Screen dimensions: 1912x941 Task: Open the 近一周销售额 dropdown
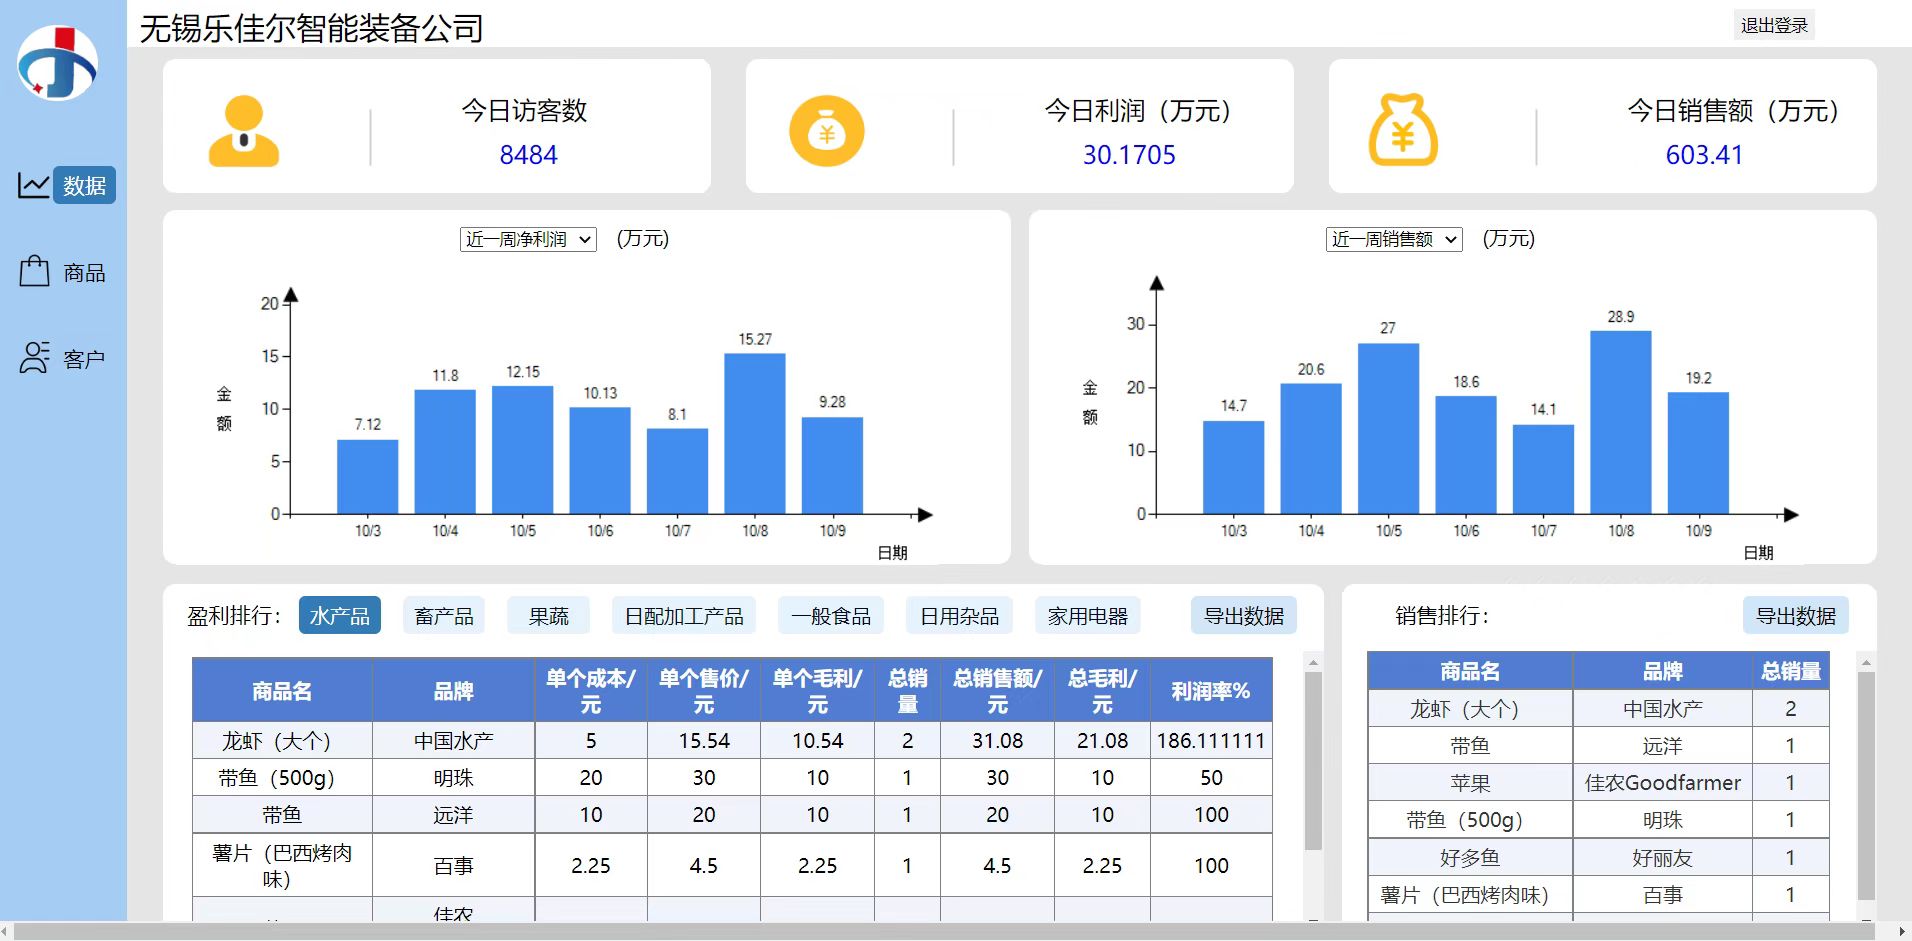tap(1394, 239)
